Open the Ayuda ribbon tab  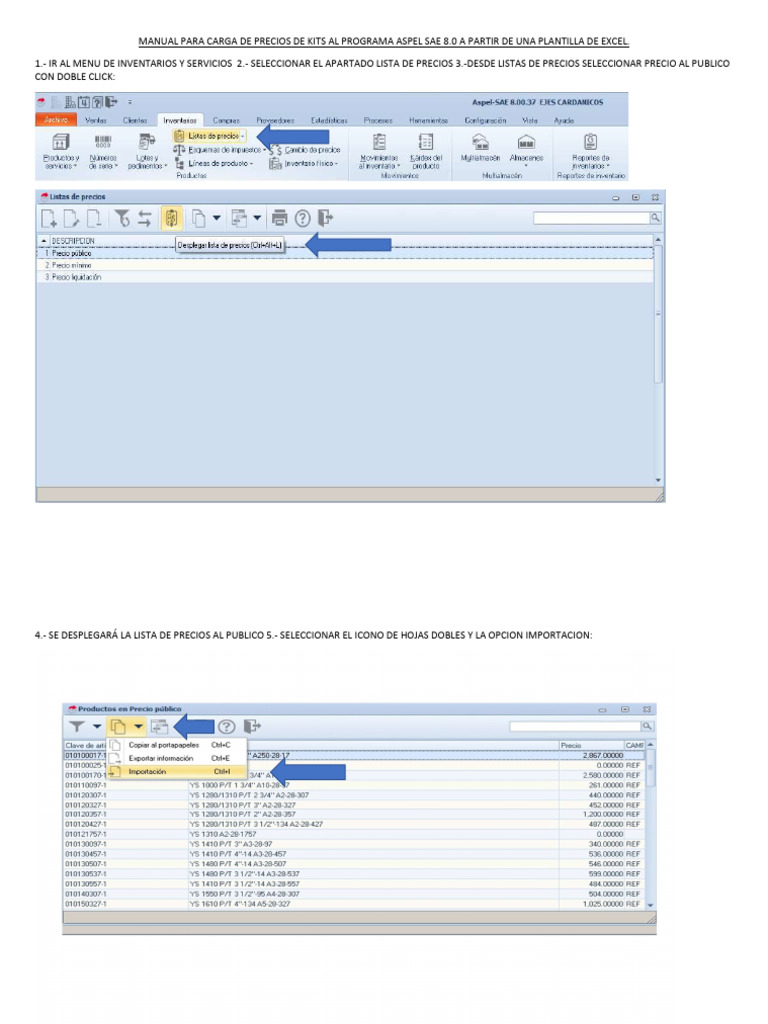564,120
